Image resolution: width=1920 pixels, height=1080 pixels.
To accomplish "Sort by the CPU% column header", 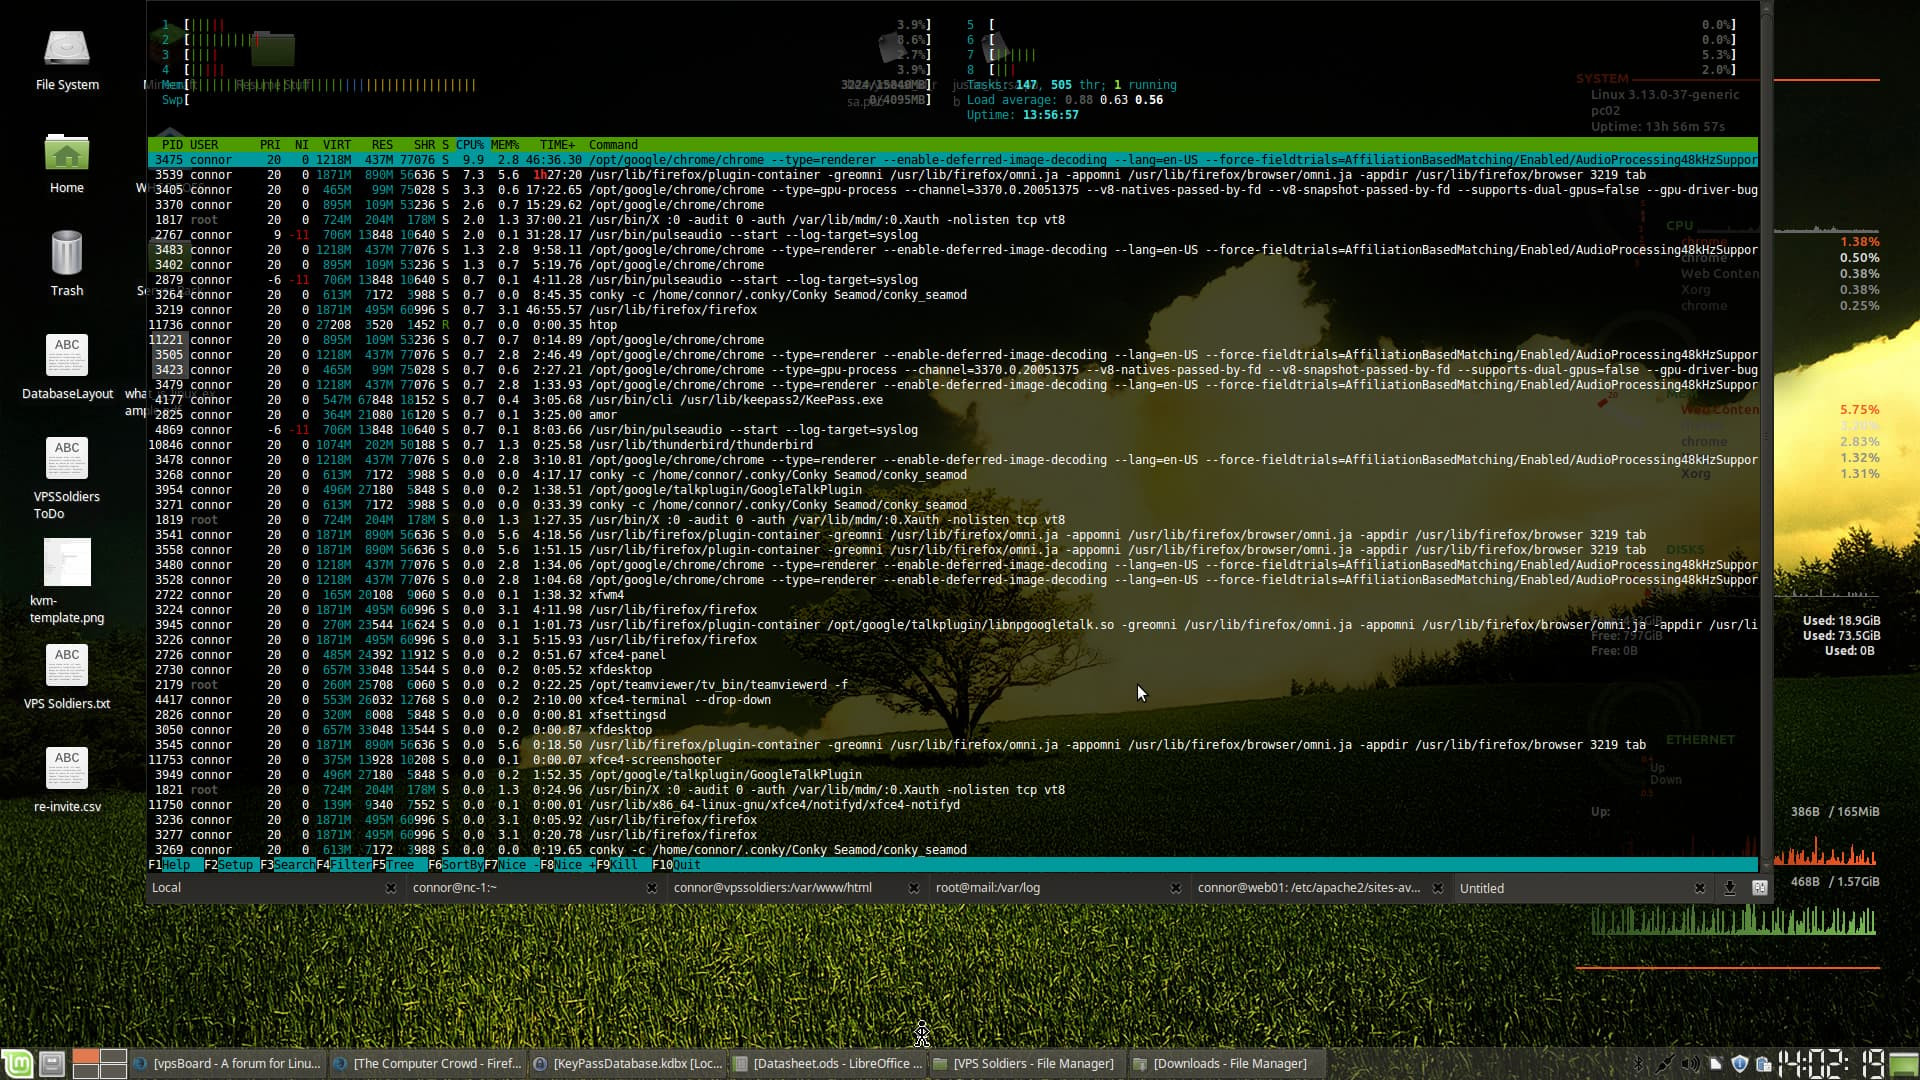I will 470,145.
